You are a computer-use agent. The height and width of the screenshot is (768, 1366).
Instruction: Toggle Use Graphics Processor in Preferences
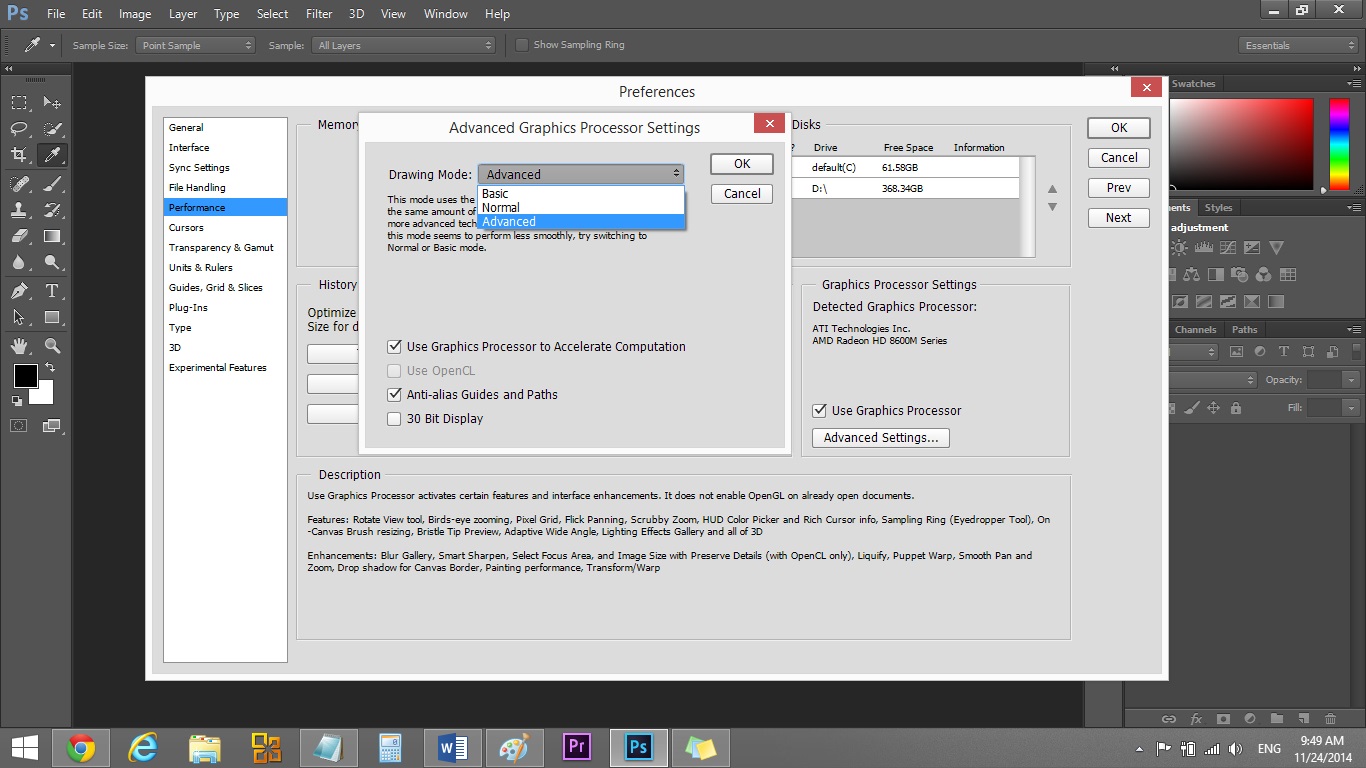(887, 411)
